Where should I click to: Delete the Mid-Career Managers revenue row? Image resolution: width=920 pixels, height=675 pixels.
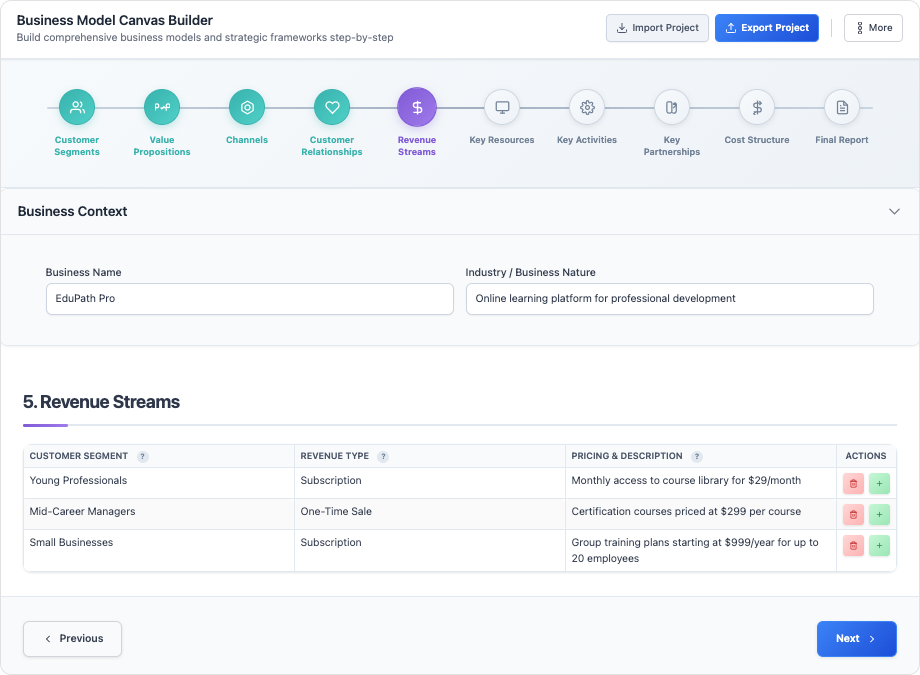tap(854, 515)
